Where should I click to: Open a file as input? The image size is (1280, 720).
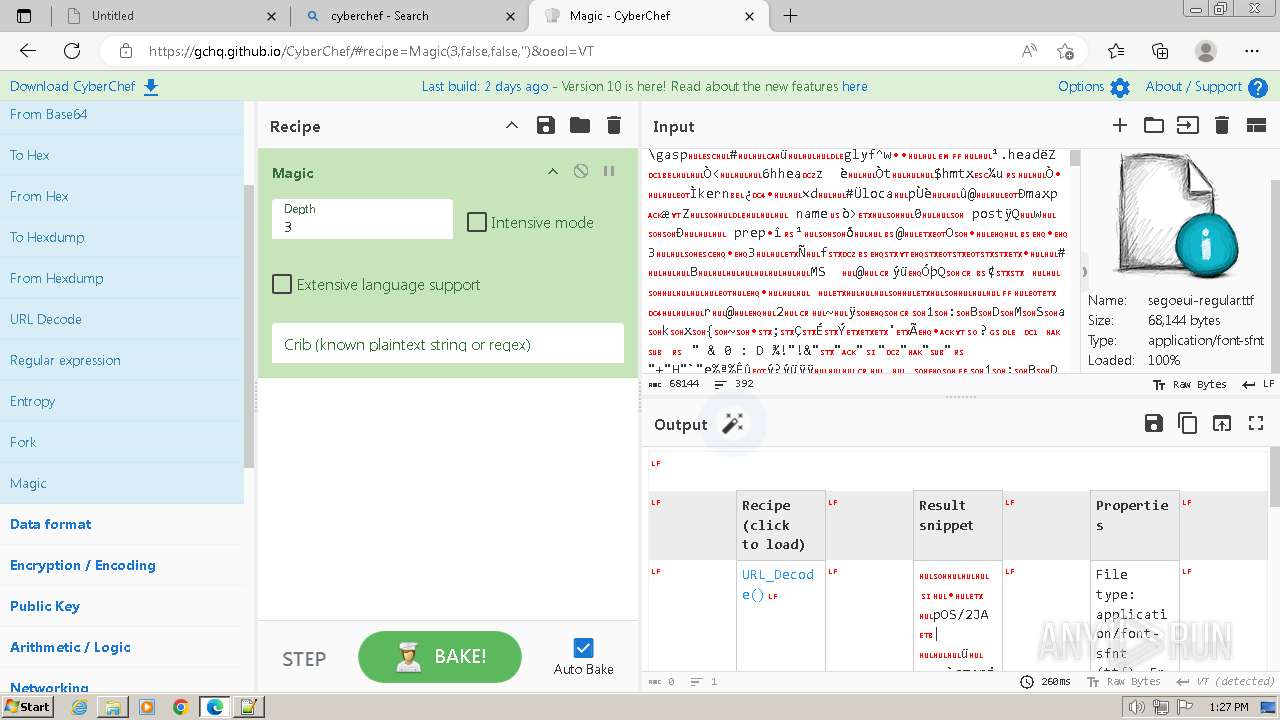pos(1187,125)
